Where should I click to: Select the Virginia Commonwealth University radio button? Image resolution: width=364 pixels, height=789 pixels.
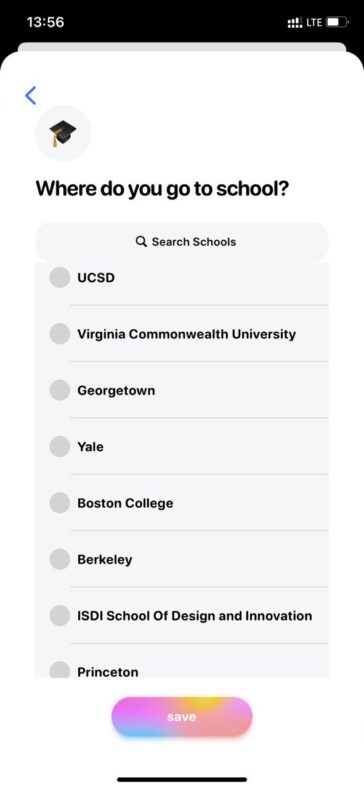[59, 334]
